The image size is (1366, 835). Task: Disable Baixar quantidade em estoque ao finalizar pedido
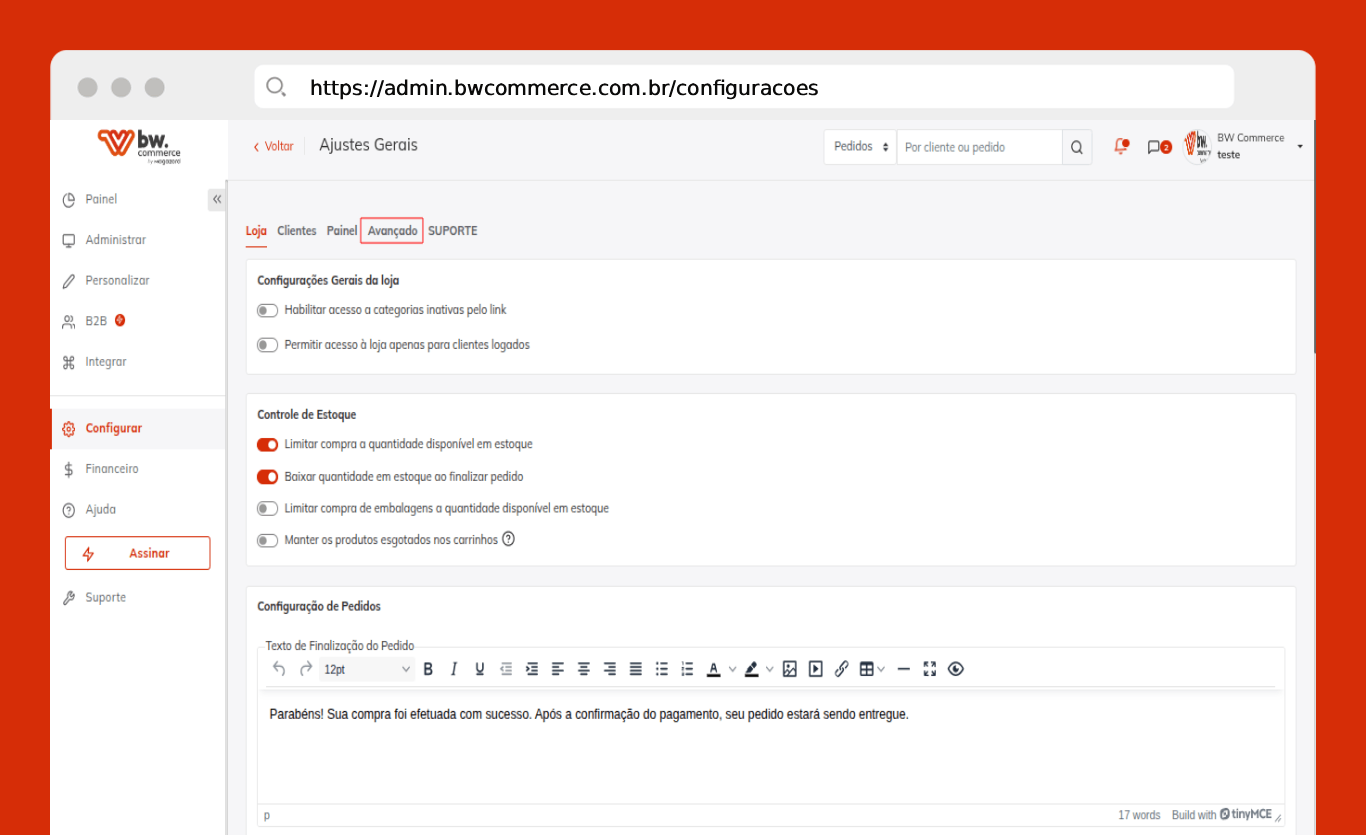click(267, 477)
